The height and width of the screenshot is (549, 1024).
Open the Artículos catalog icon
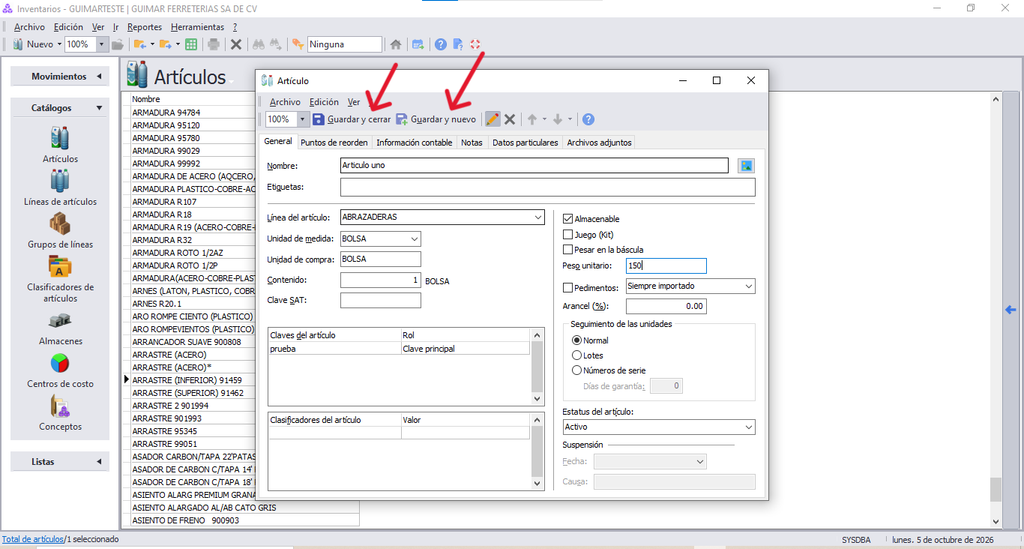59,138
